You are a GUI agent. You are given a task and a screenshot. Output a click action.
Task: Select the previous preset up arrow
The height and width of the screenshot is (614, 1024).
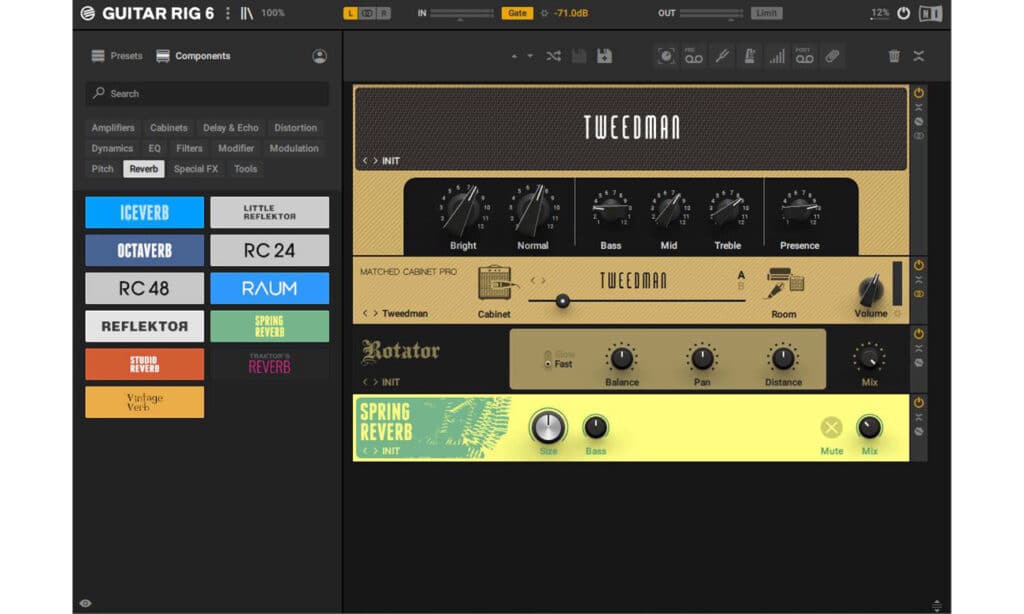[514, 56]
